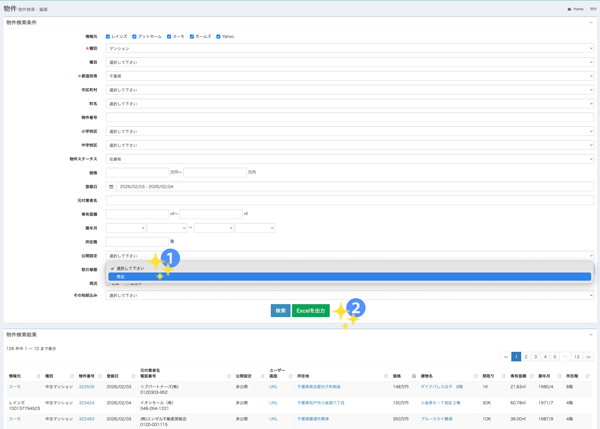This screenshot has height=429, width=600.
Task: Sort by the ユーザー画面 column sort icon
Action: [290, 376]
